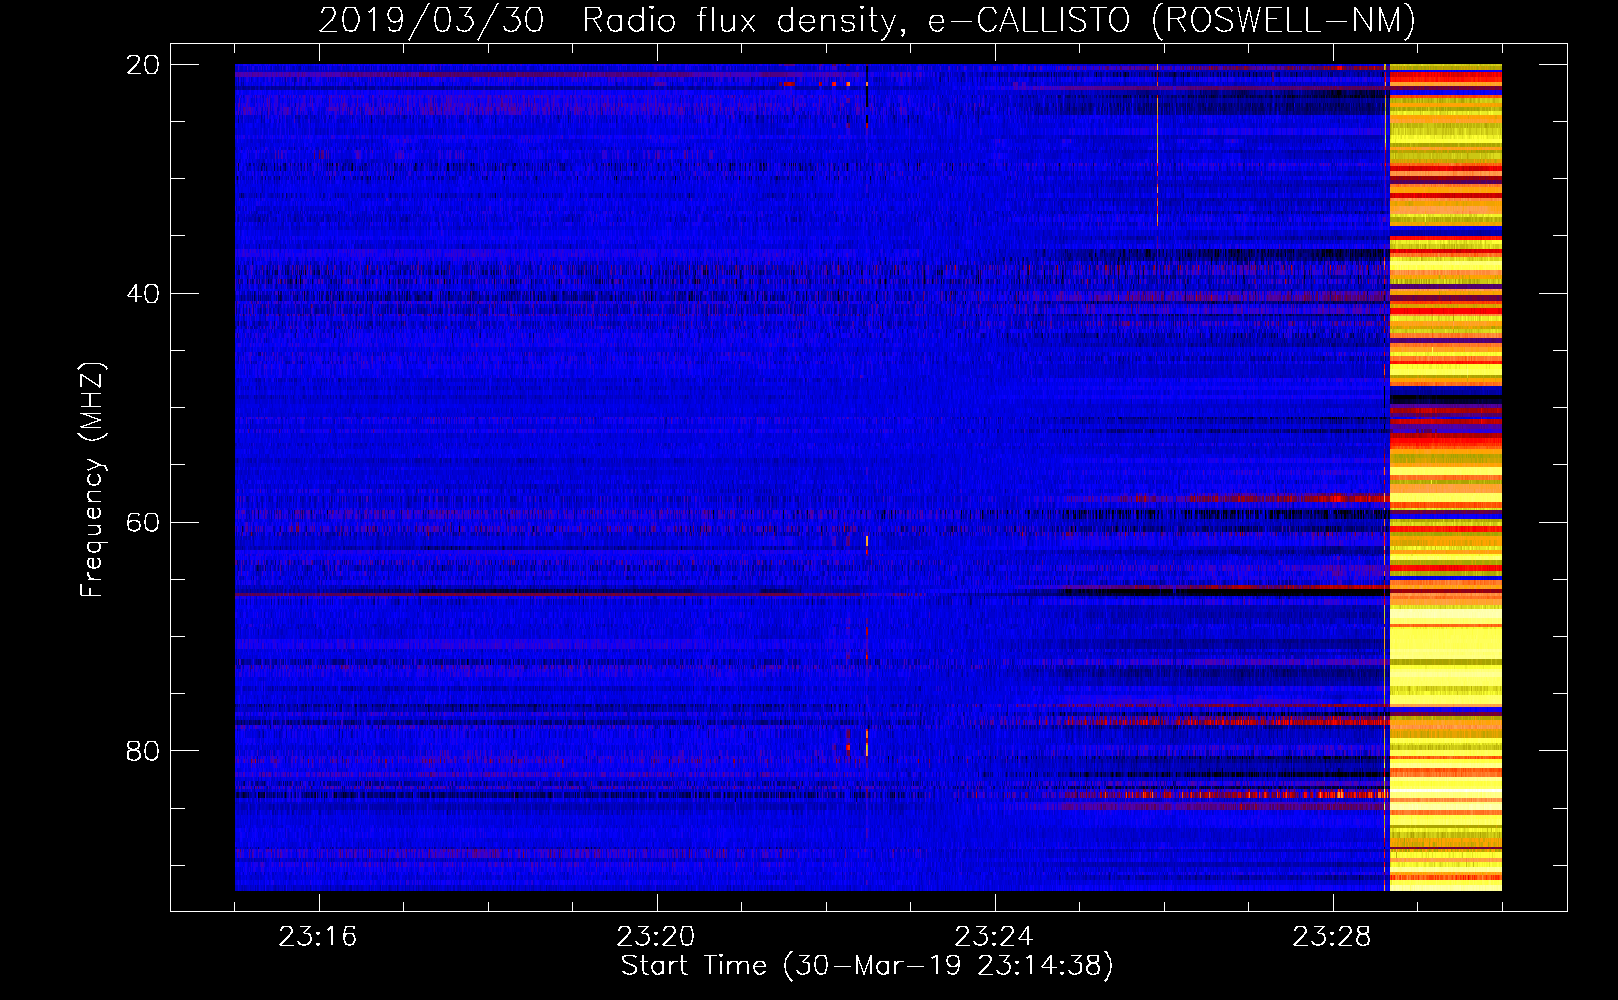Click the frequency axis tick label "60"
The width and height of the screenshot is (1618, 1000).
(144, 522)
